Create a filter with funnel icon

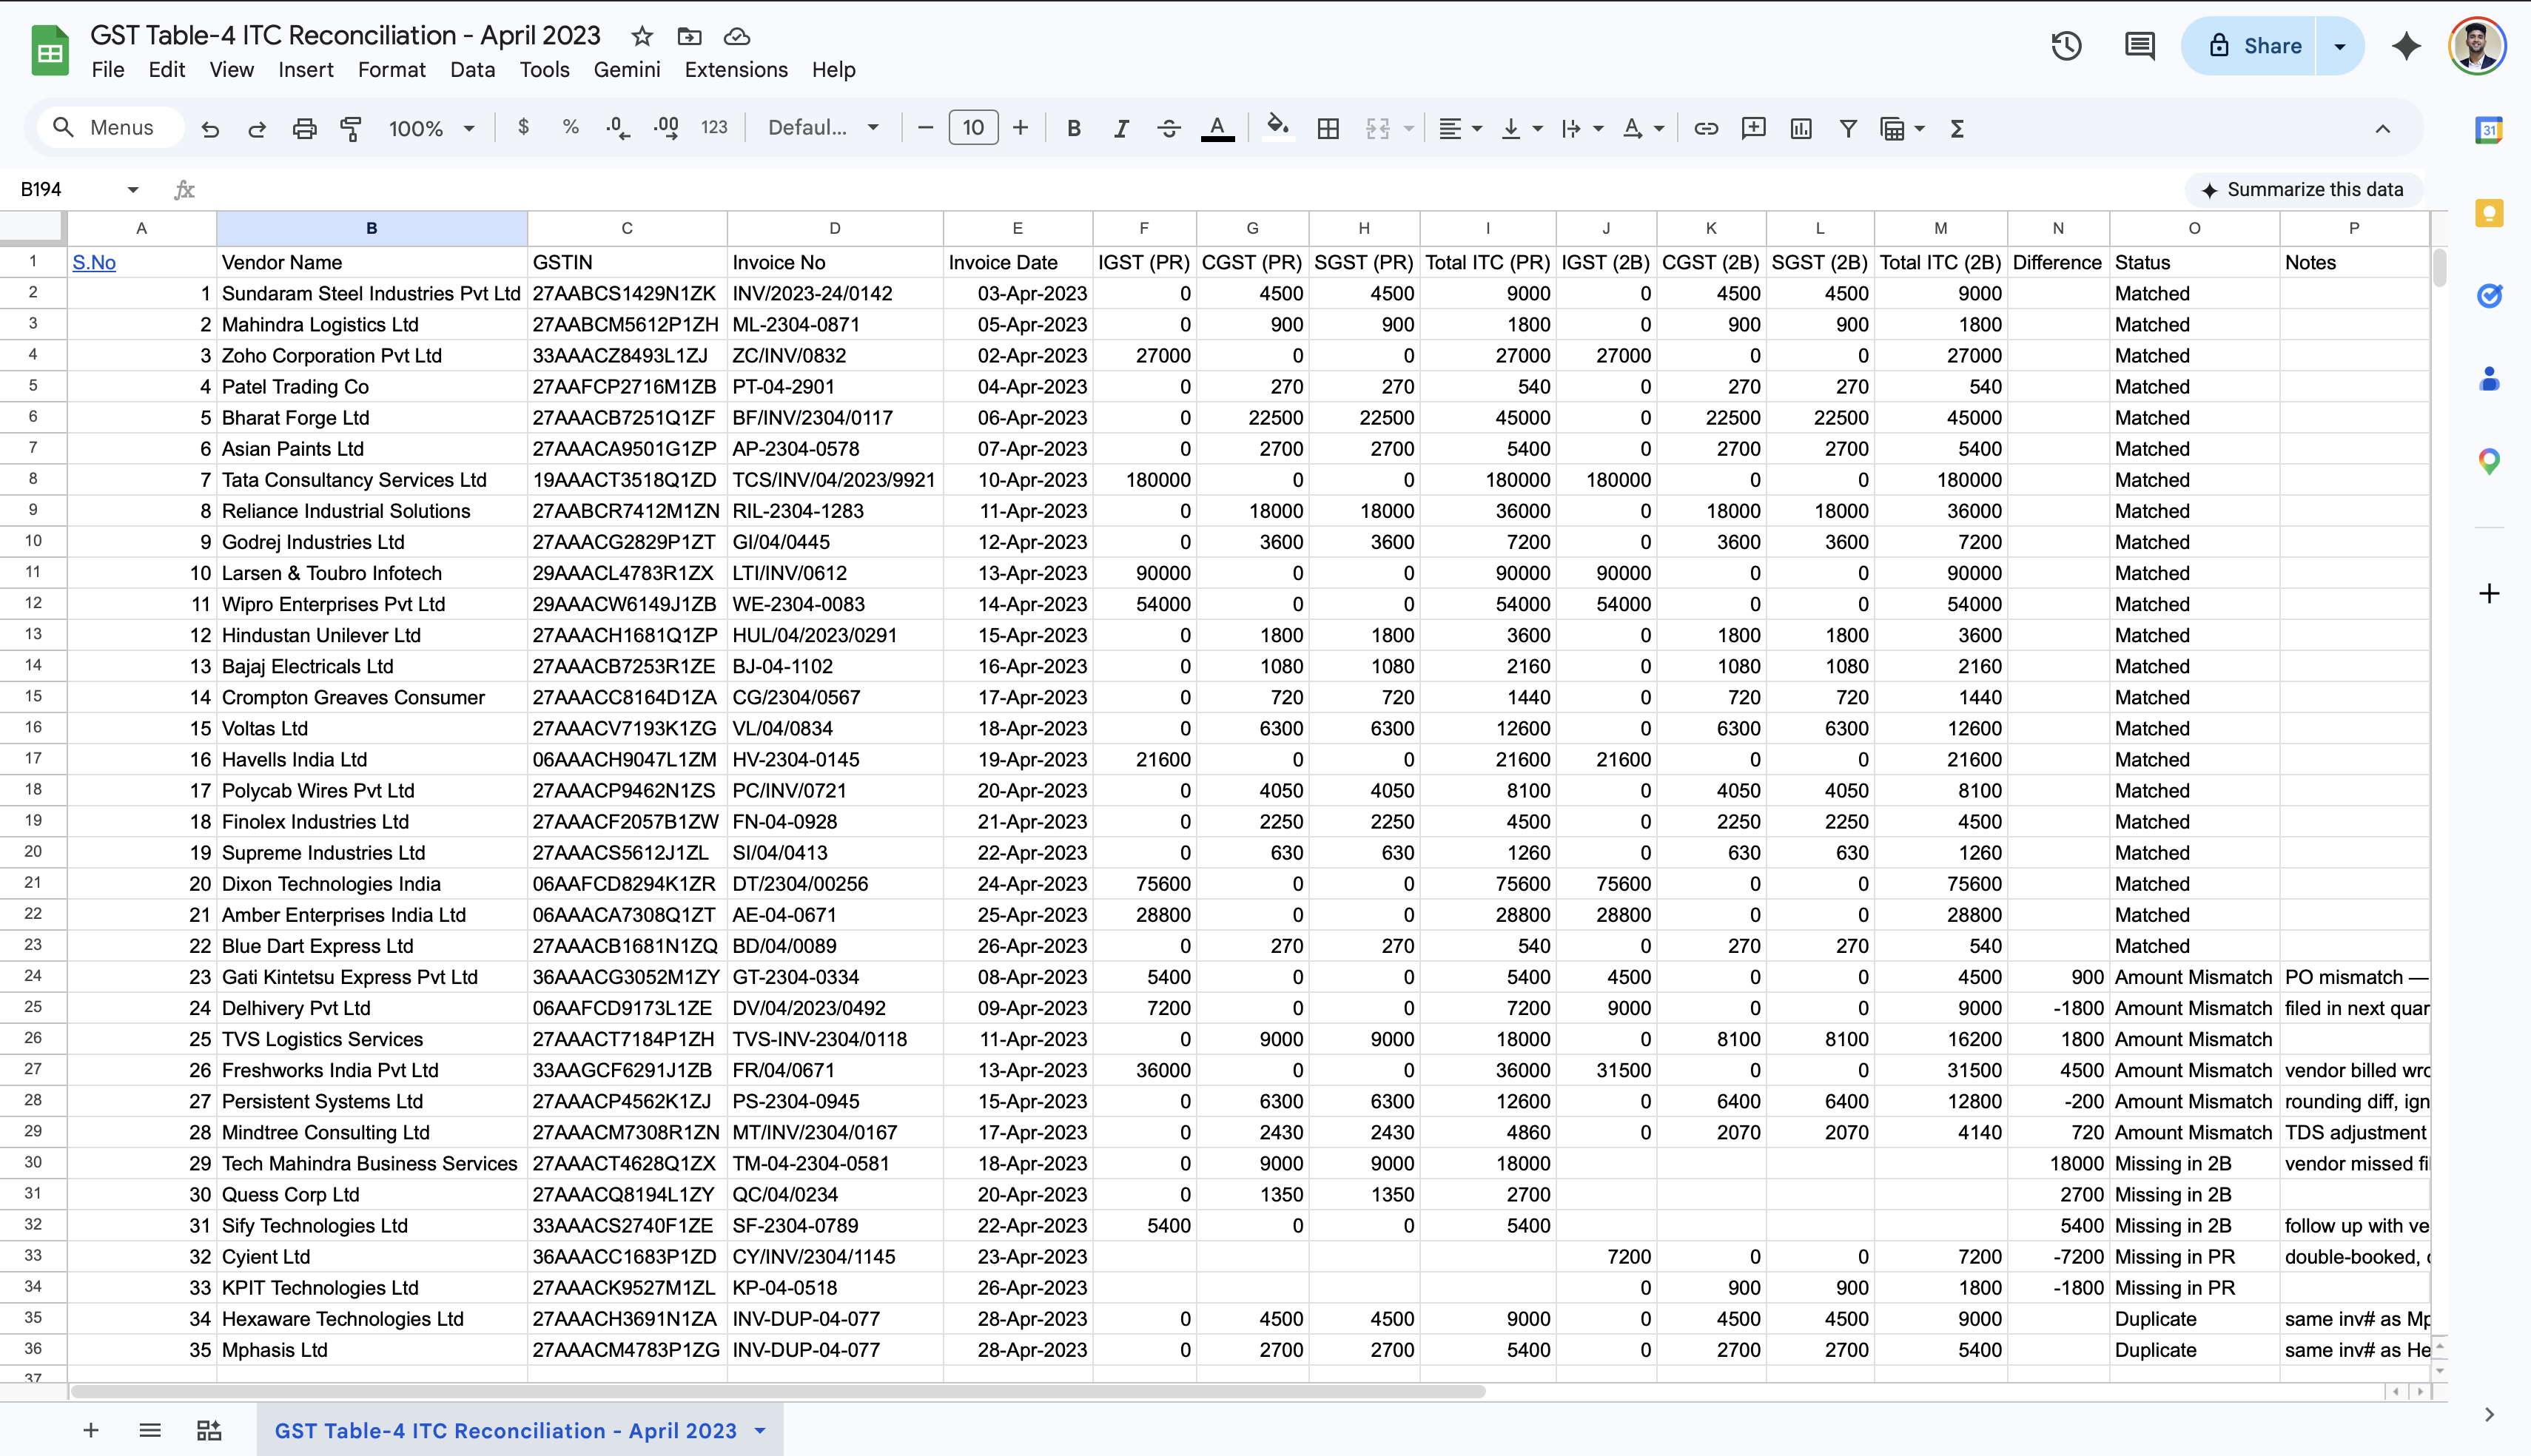pos(1848,128)
